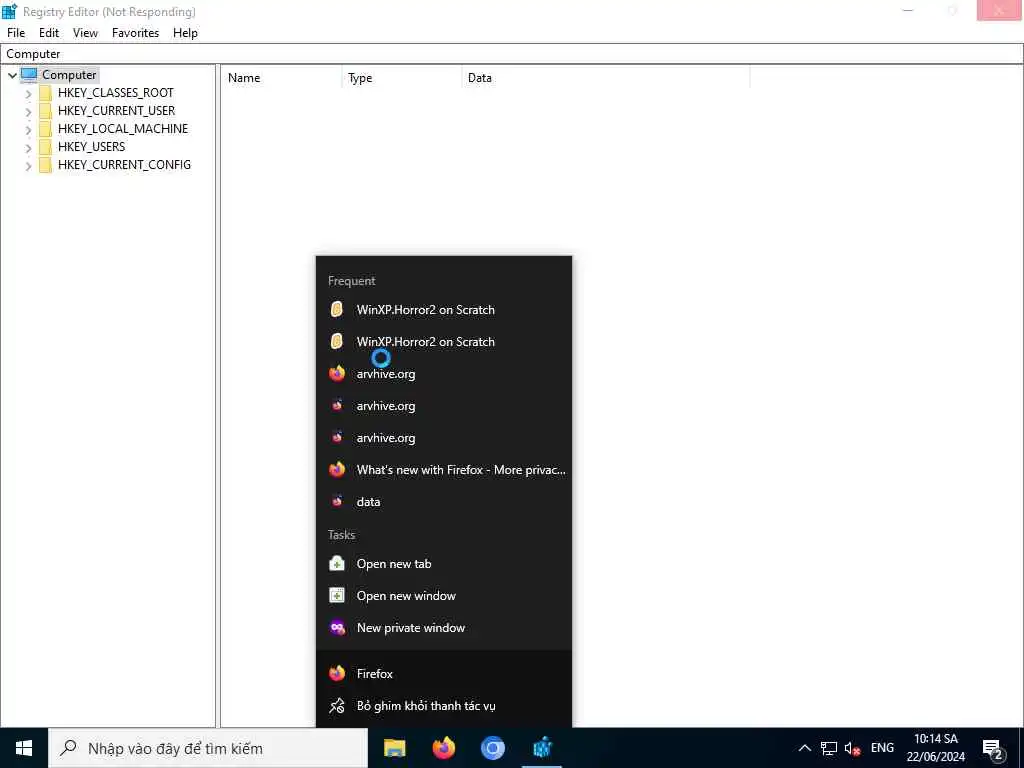Image resolution: width=1024 pixels, height=768 pixels.
Task: Expand HKEY_LOCAL_MACHINE node
Action: coord(28,129)
